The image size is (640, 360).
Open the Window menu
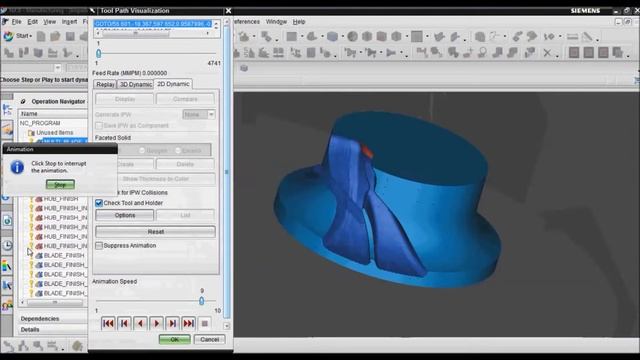coord(276,22)
